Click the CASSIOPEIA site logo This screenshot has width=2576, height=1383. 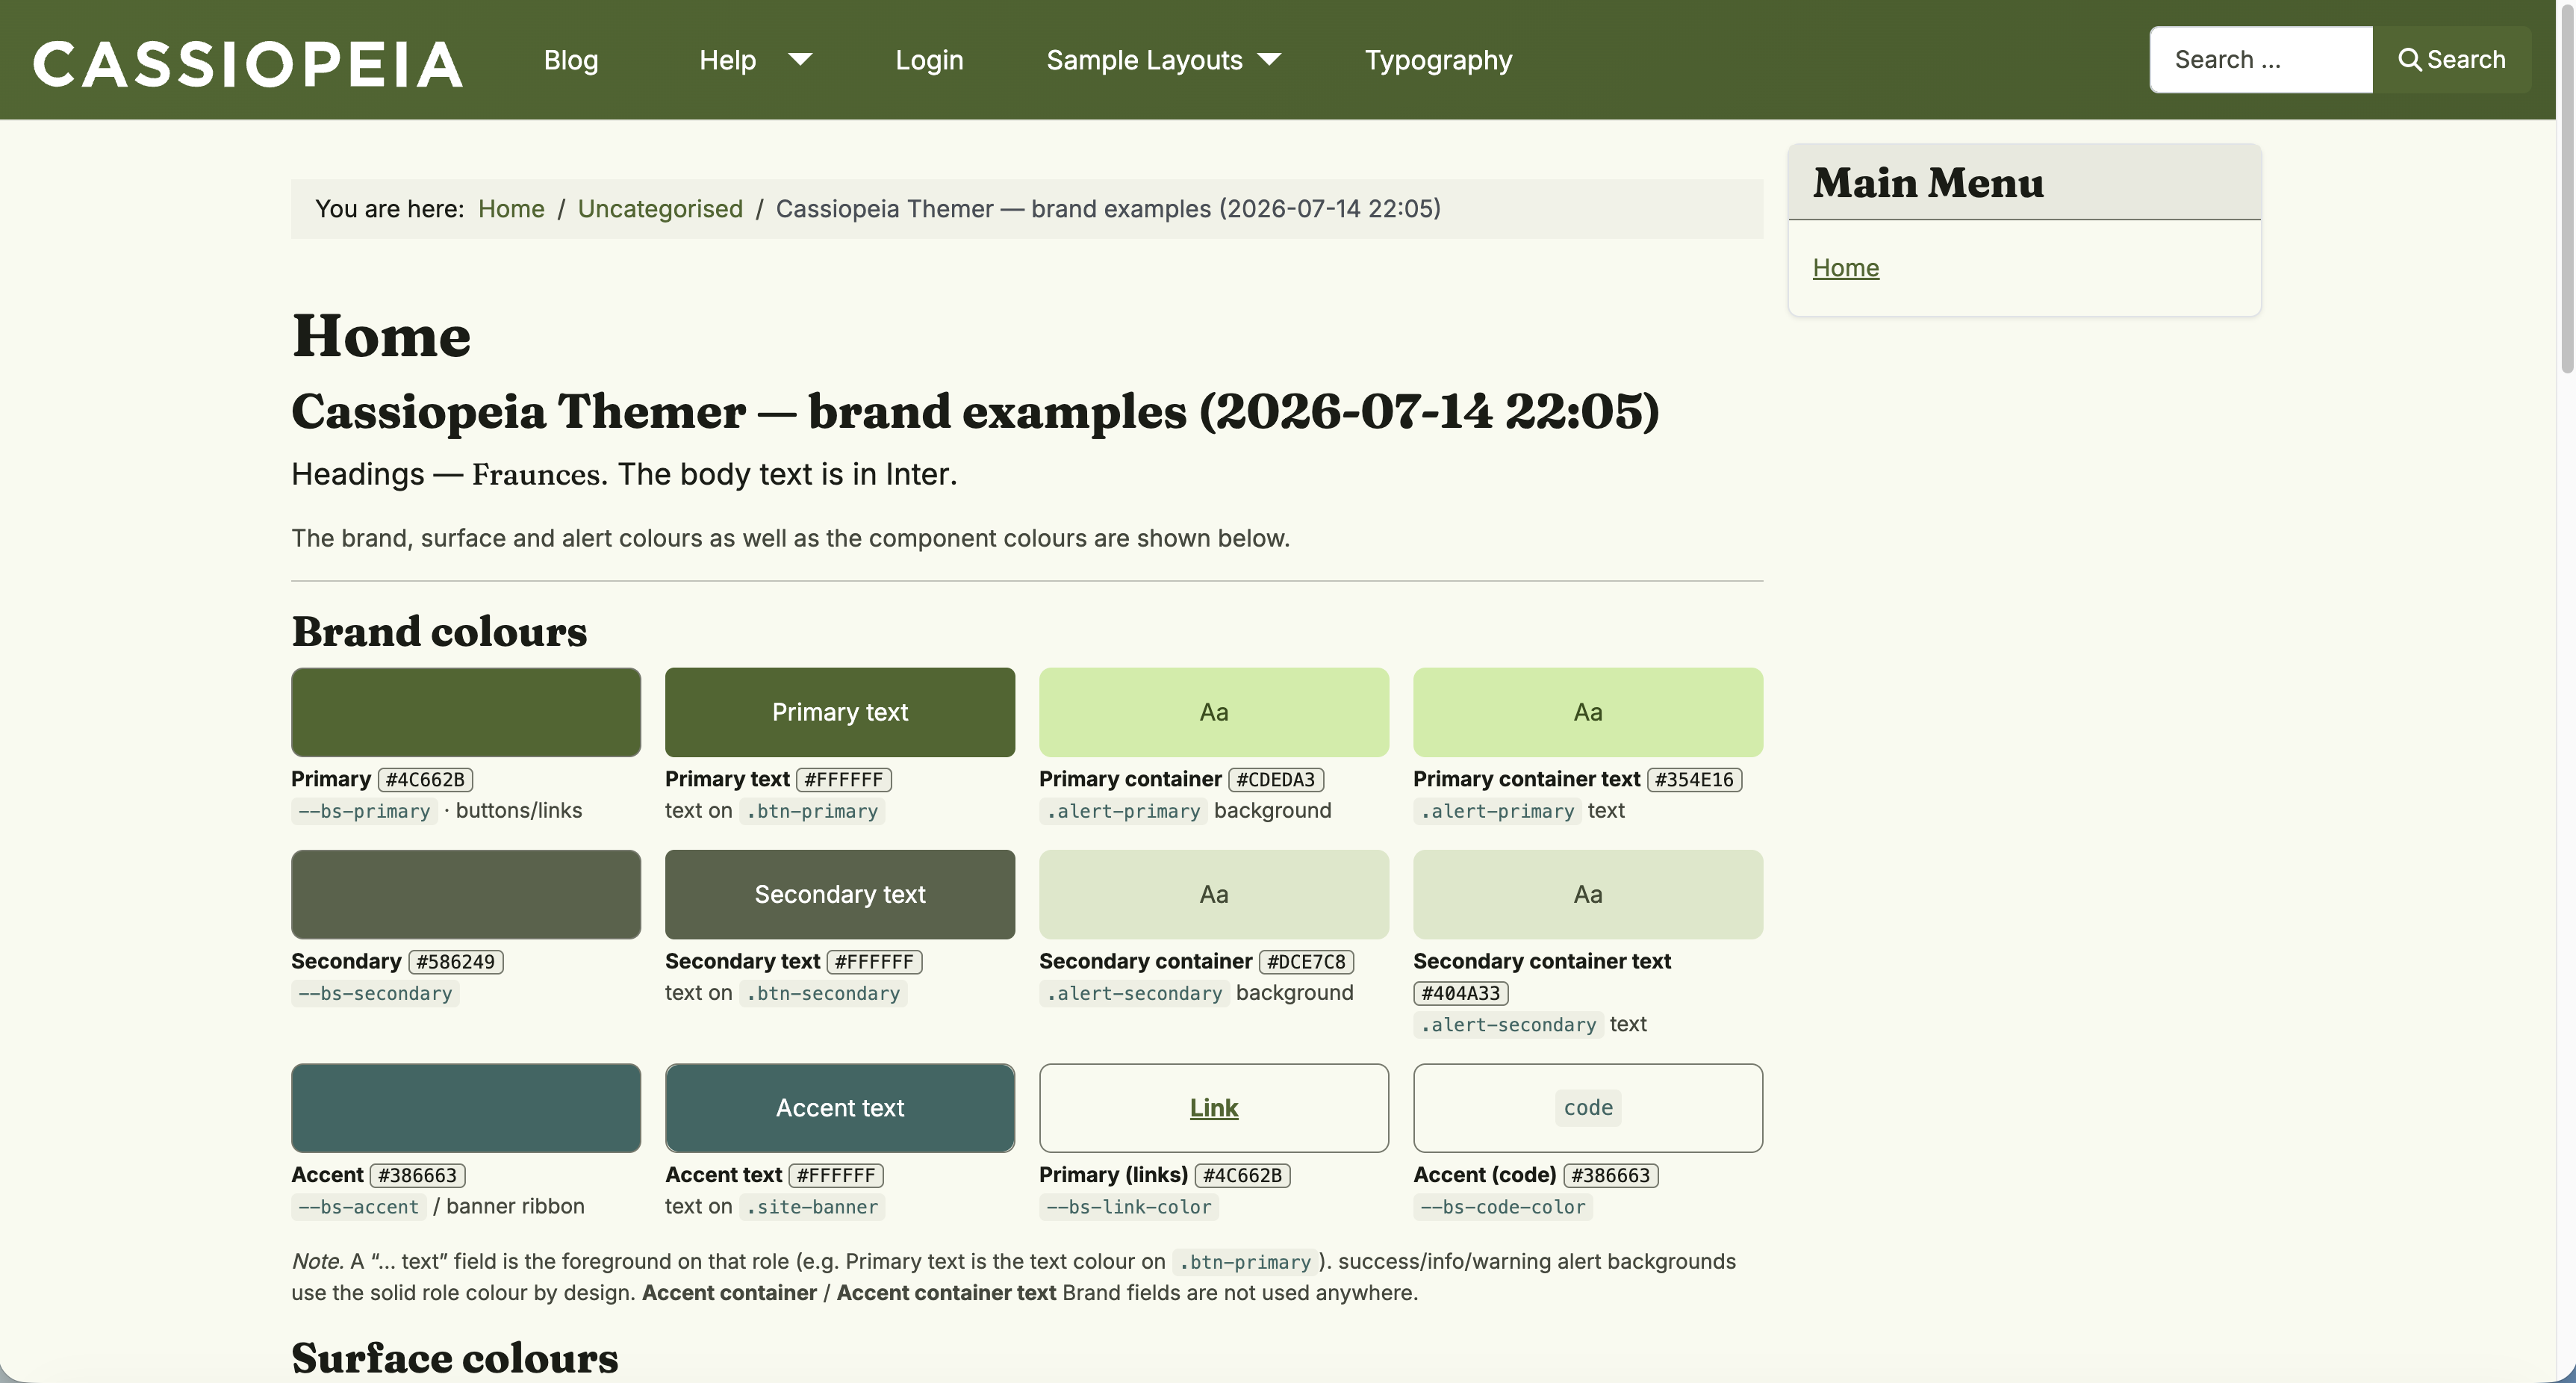click(248, 64)
